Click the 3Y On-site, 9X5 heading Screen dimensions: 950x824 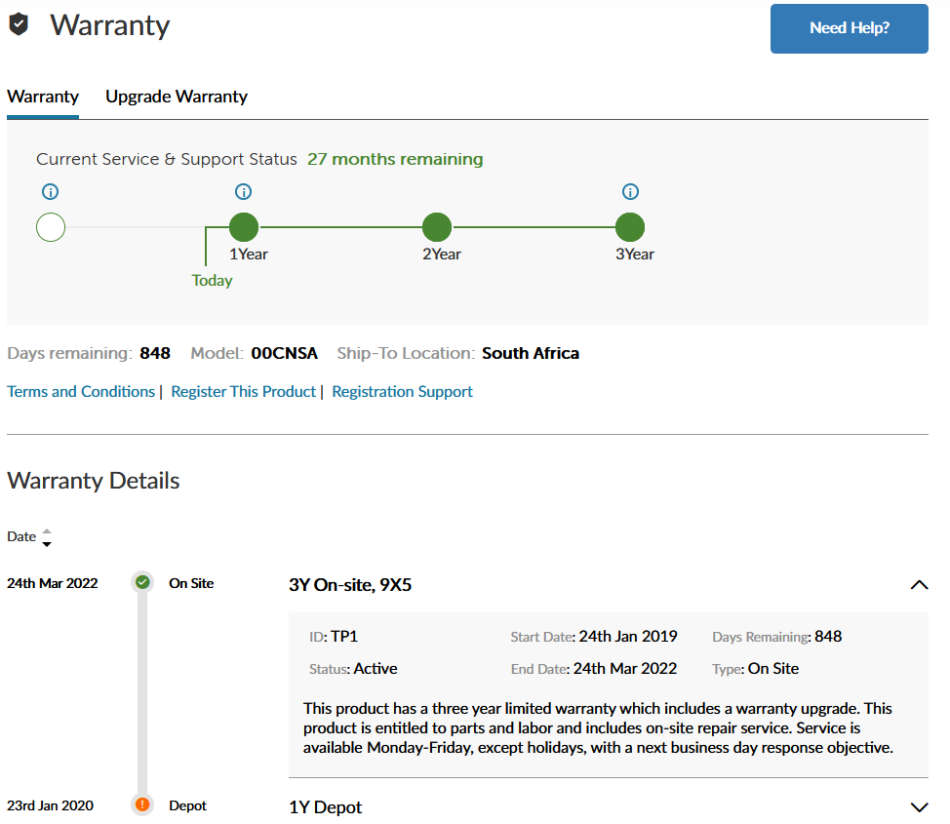[x=350, y=585]
